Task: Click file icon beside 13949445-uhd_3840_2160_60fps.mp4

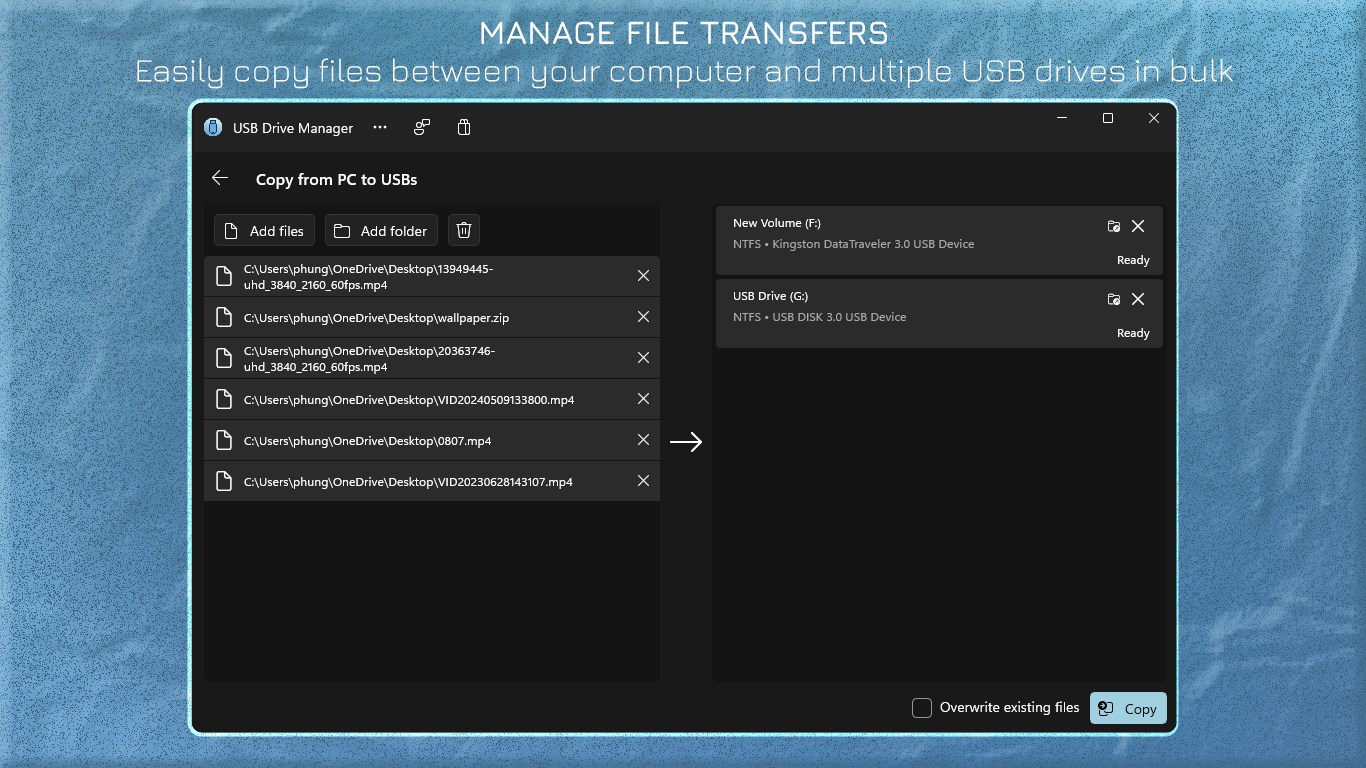Action: pyautogui.click(x=225, y=277)
